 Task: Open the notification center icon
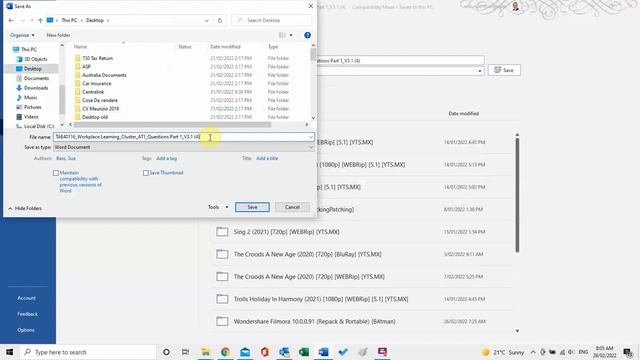click(628, 352)
